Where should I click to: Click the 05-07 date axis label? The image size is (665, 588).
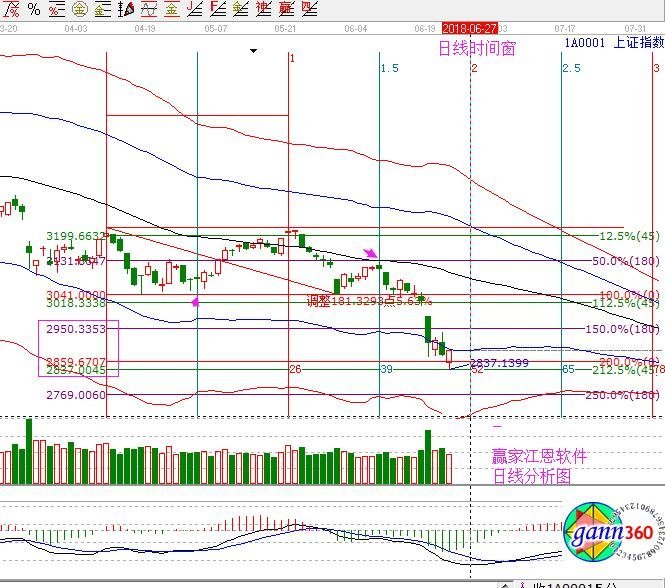click(x=215, y=29)
